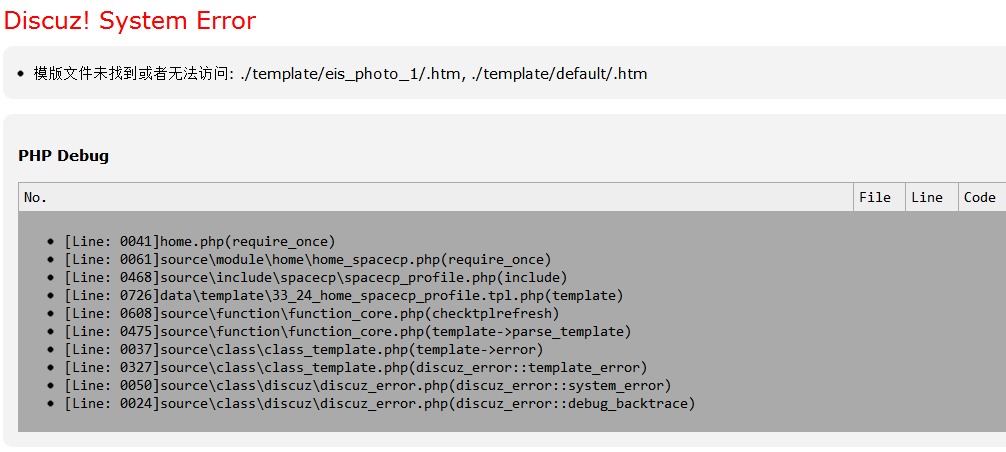Select the discuz_error::template_error trace entry
The width and height of the screenshot is (1006, 452).
[356, 367]
